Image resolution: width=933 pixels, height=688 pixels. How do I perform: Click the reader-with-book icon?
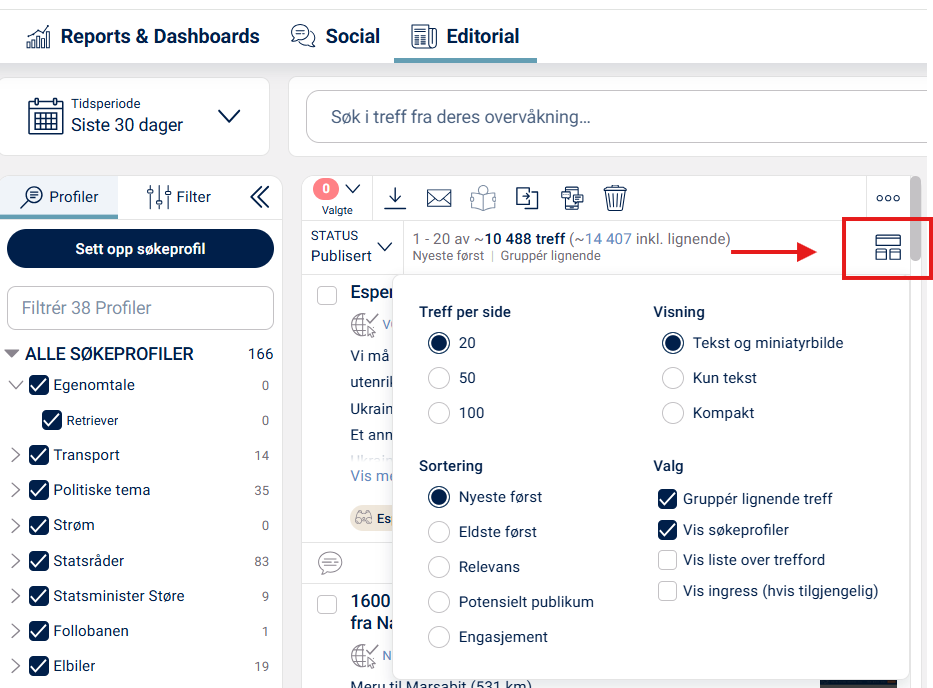coord(483,198)
